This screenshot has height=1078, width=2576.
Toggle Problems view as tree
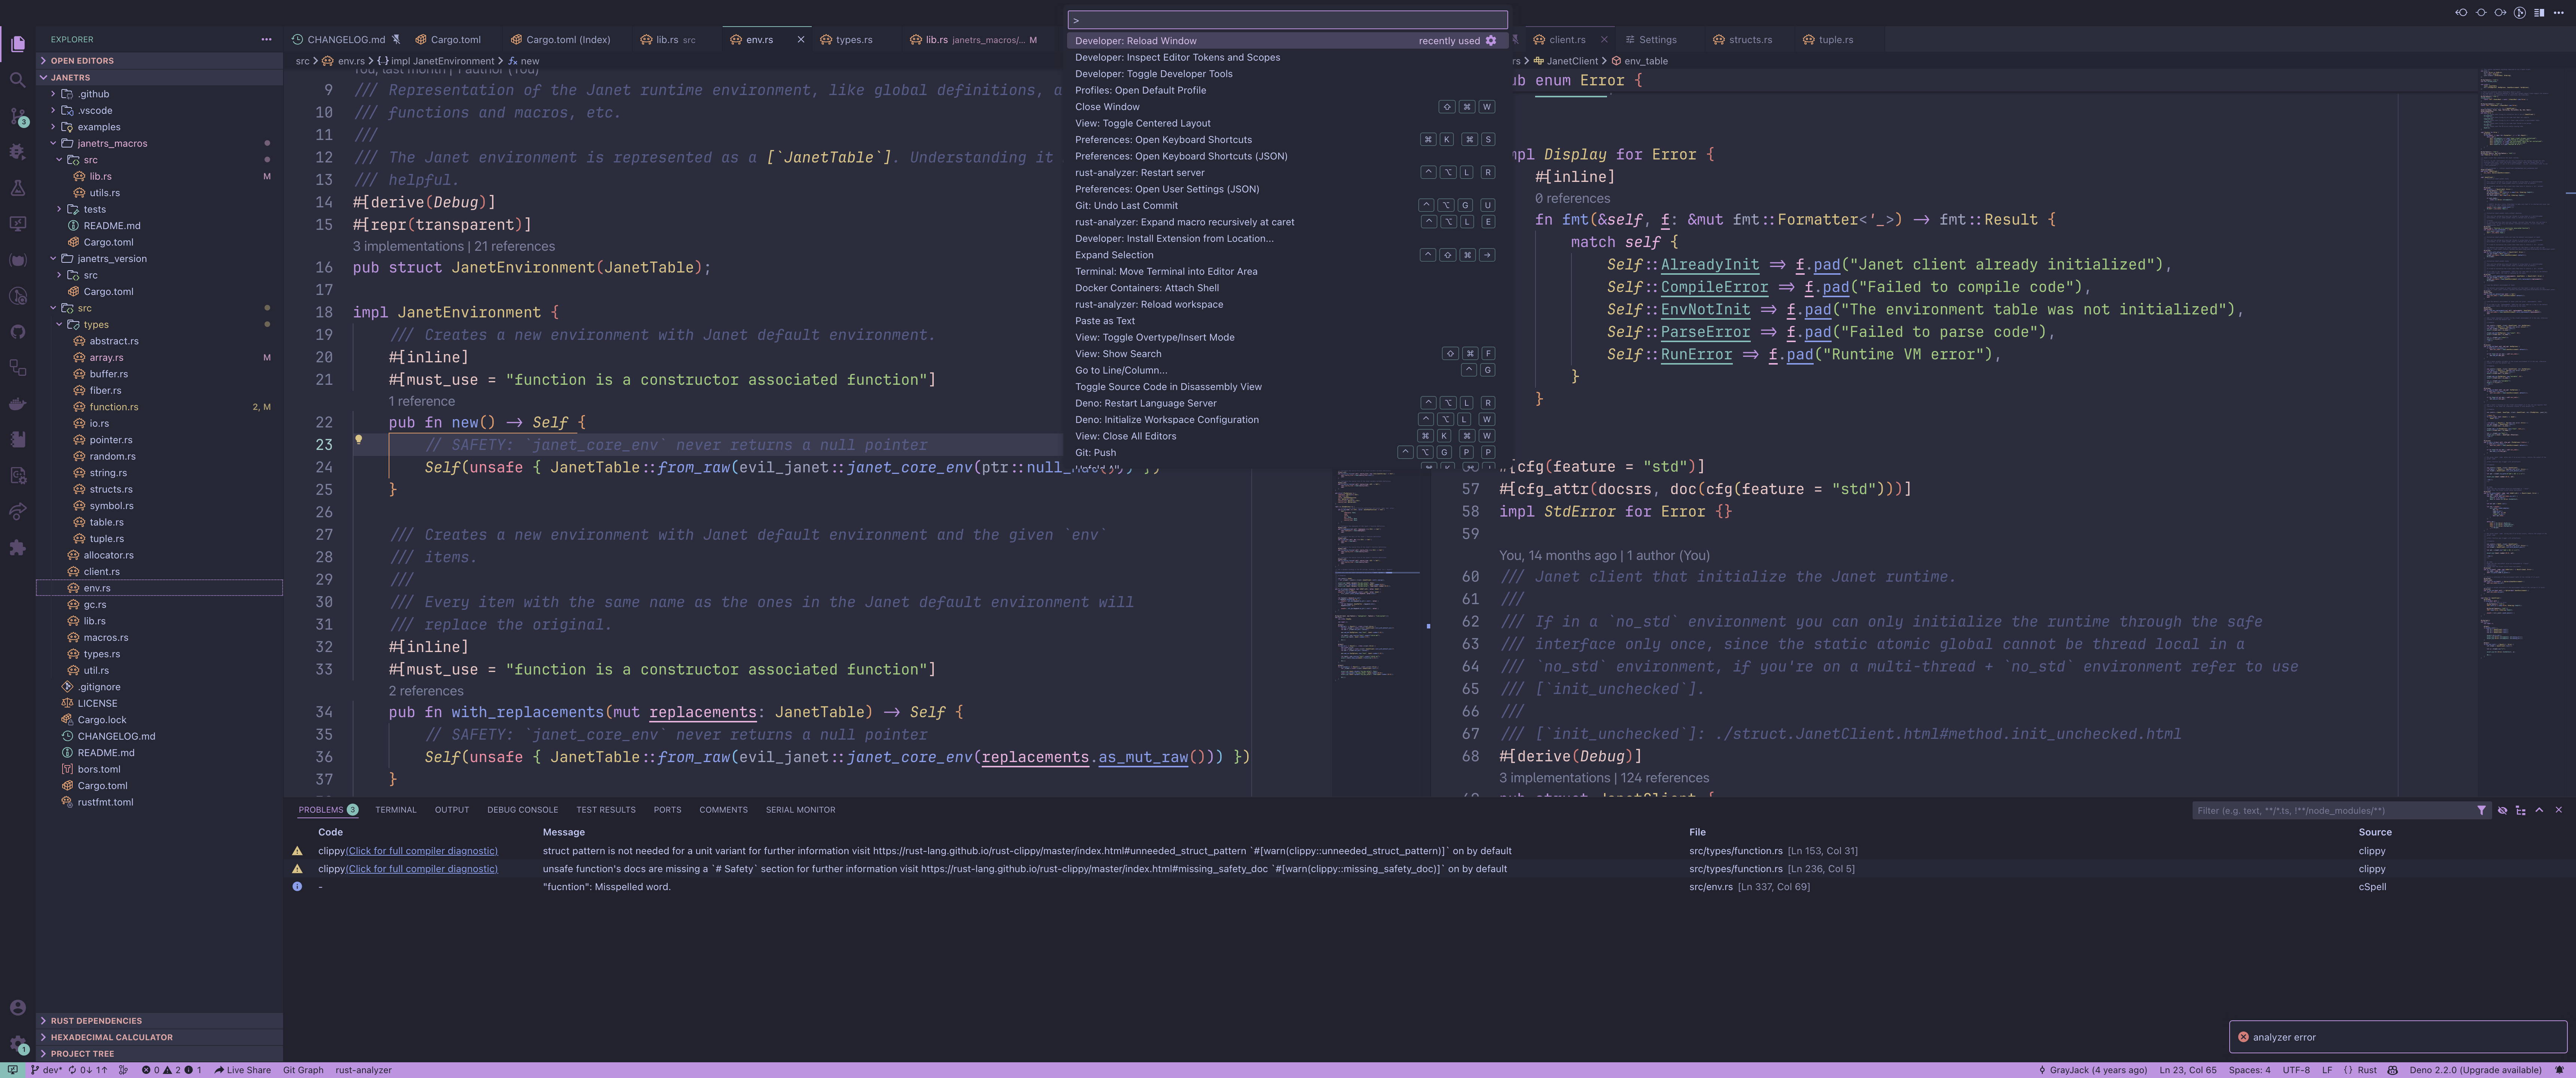point(2520,810)
